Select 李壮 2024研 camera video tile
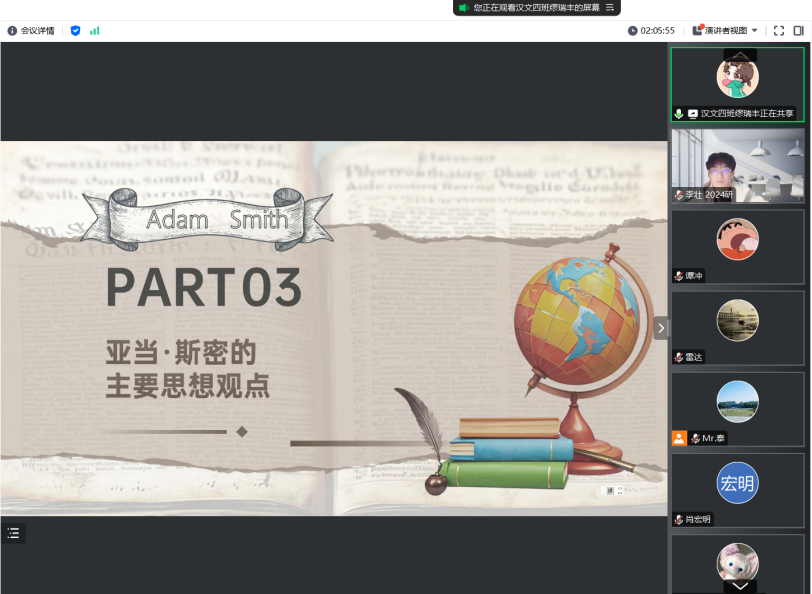 (x=737, y=165)
